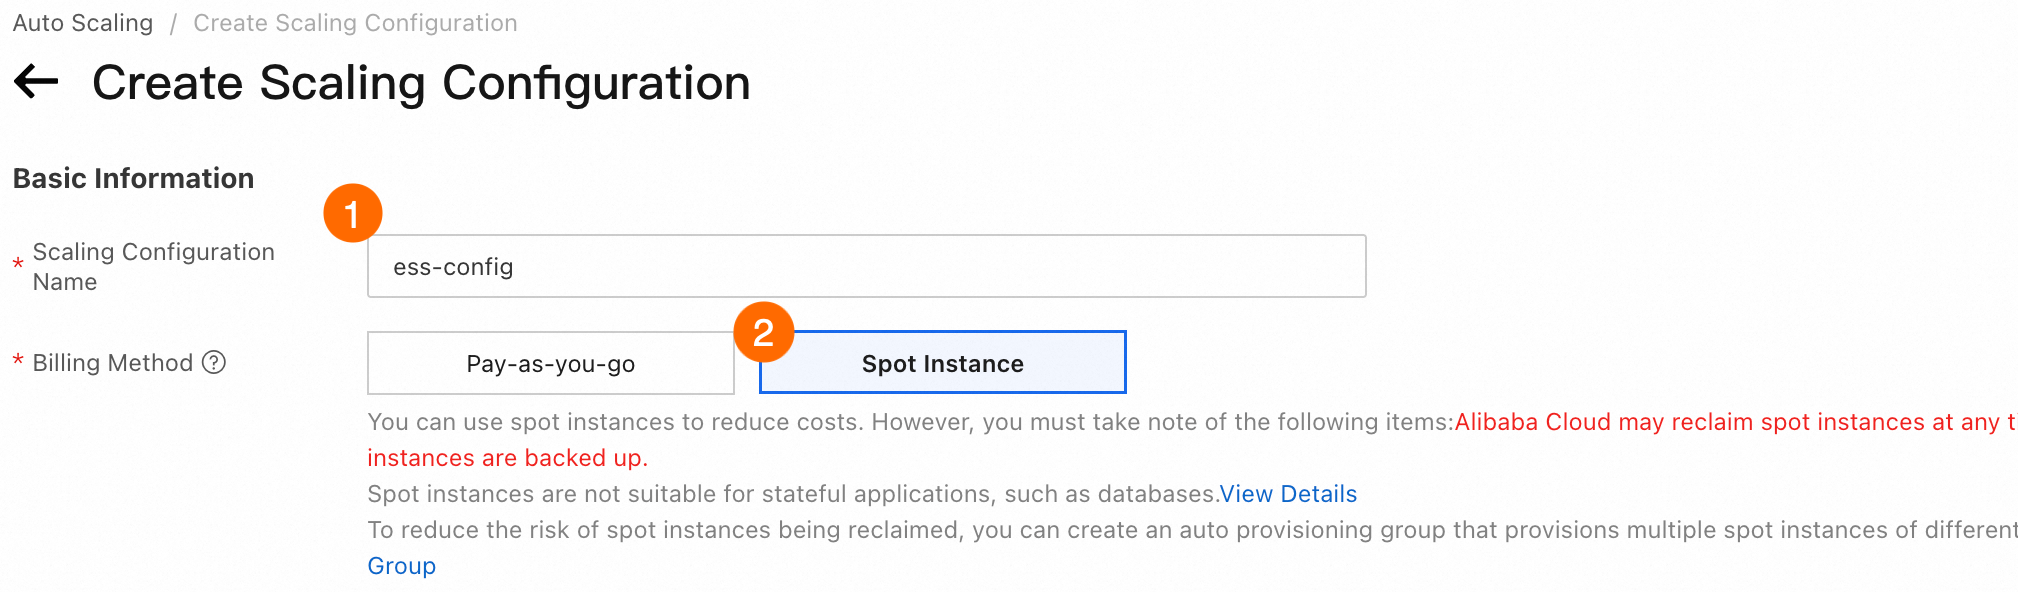The height and width of the screenshot is (592, 2018).
Task: Click the stateful applications note text
Action: point(792,494)
